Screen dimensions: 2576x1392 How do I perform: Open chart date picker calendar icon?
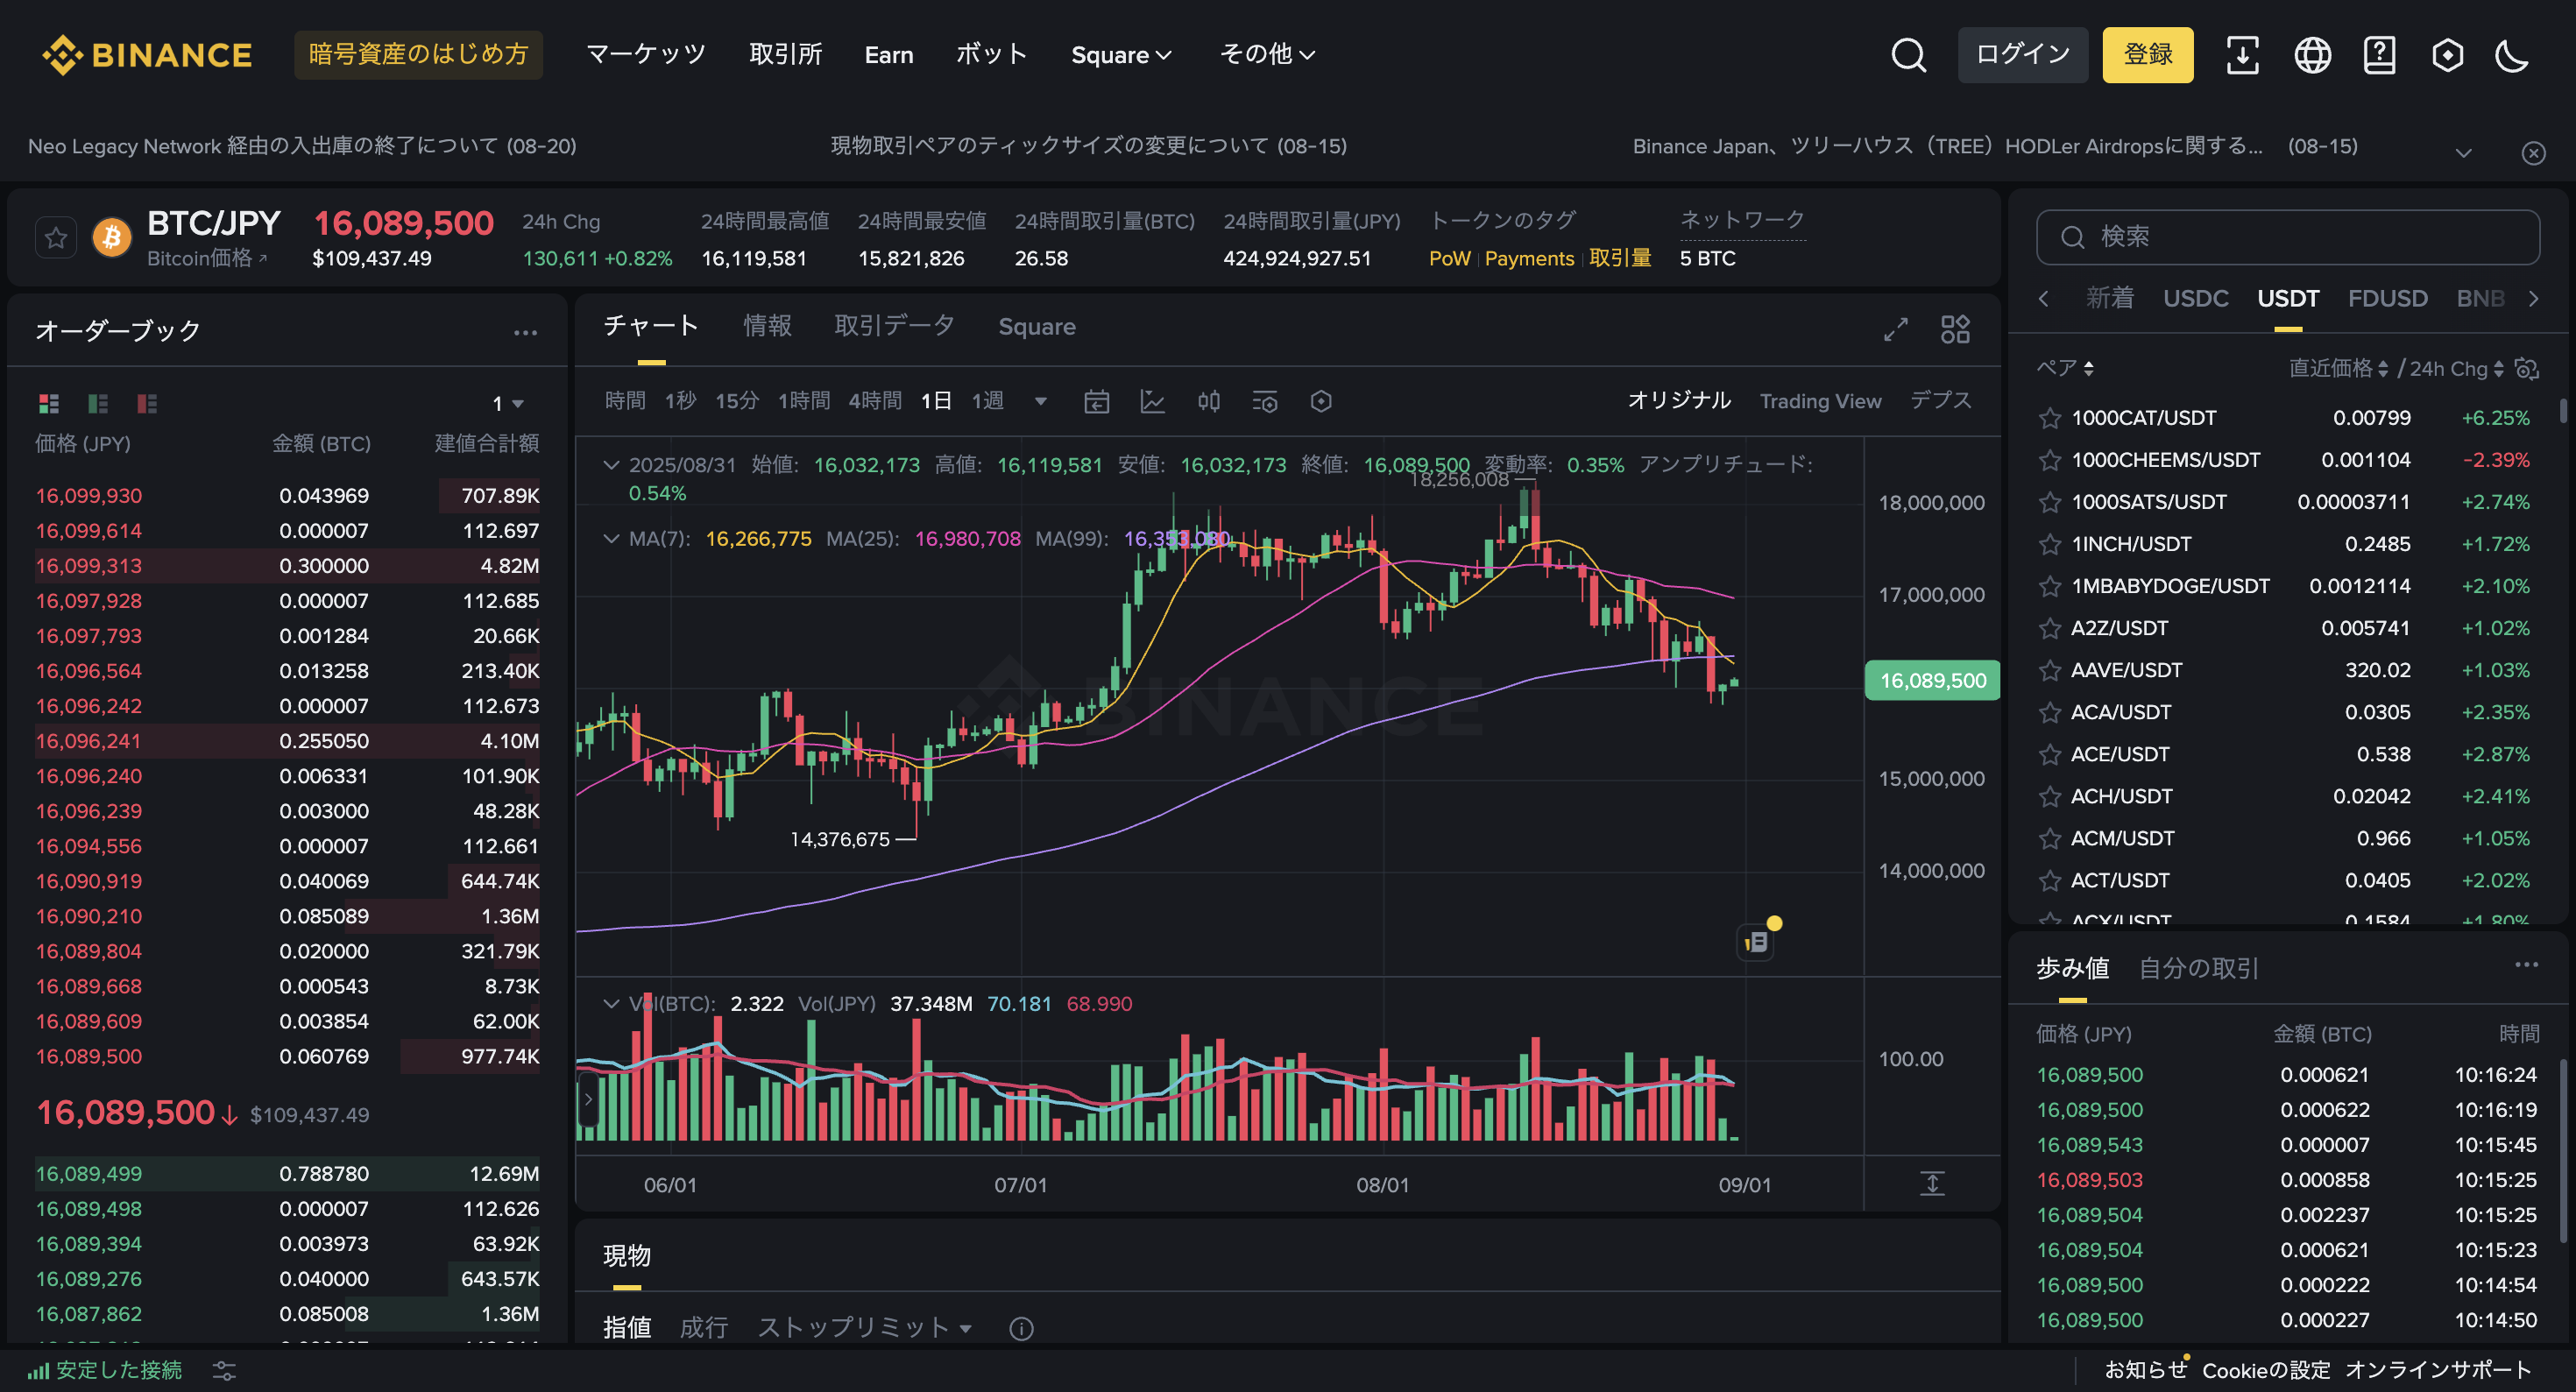coord(1096,401)
